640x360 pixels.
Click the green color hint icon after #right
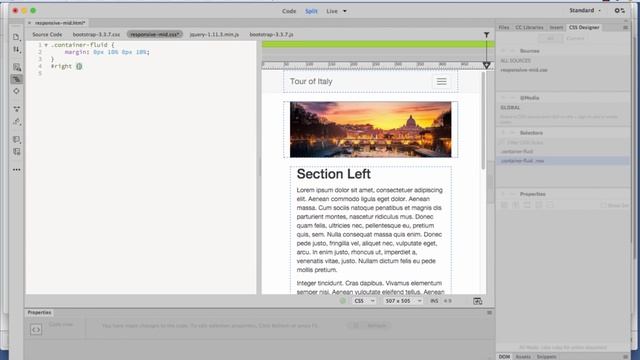click(79, 66)
